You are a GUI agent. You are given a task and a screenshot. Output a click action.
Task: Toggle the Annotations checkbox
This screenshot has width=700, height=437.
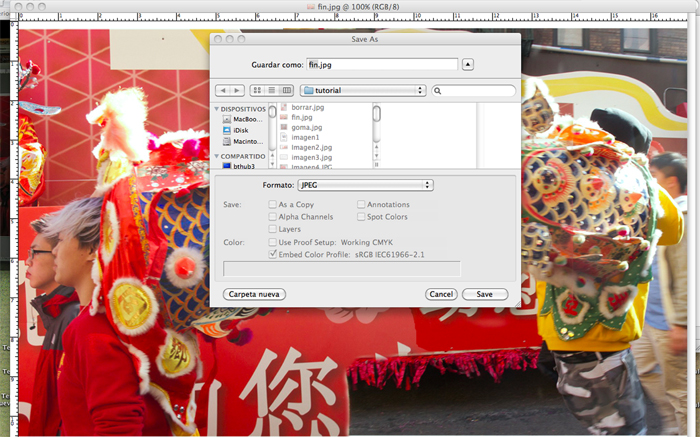361,204
